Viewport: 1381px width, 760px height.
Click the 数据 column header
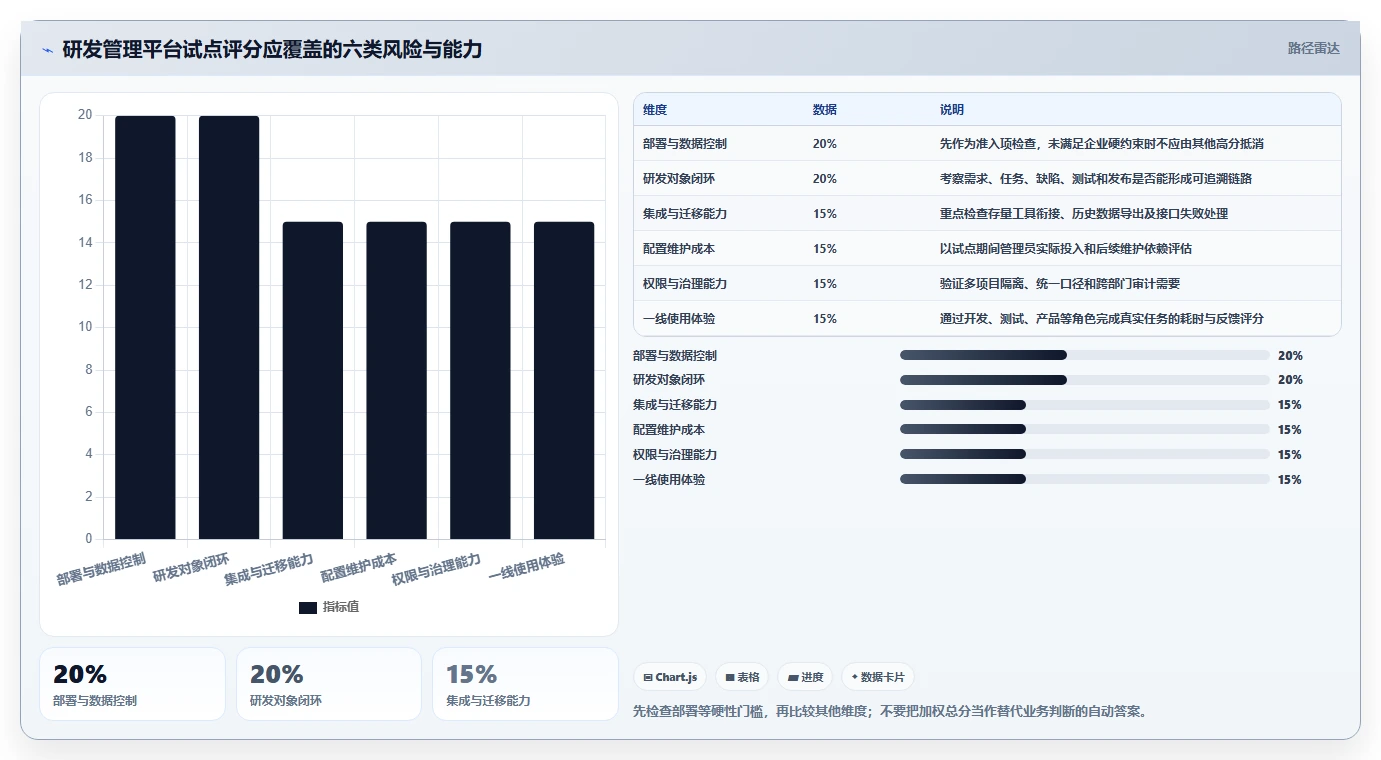coord(825,110)
